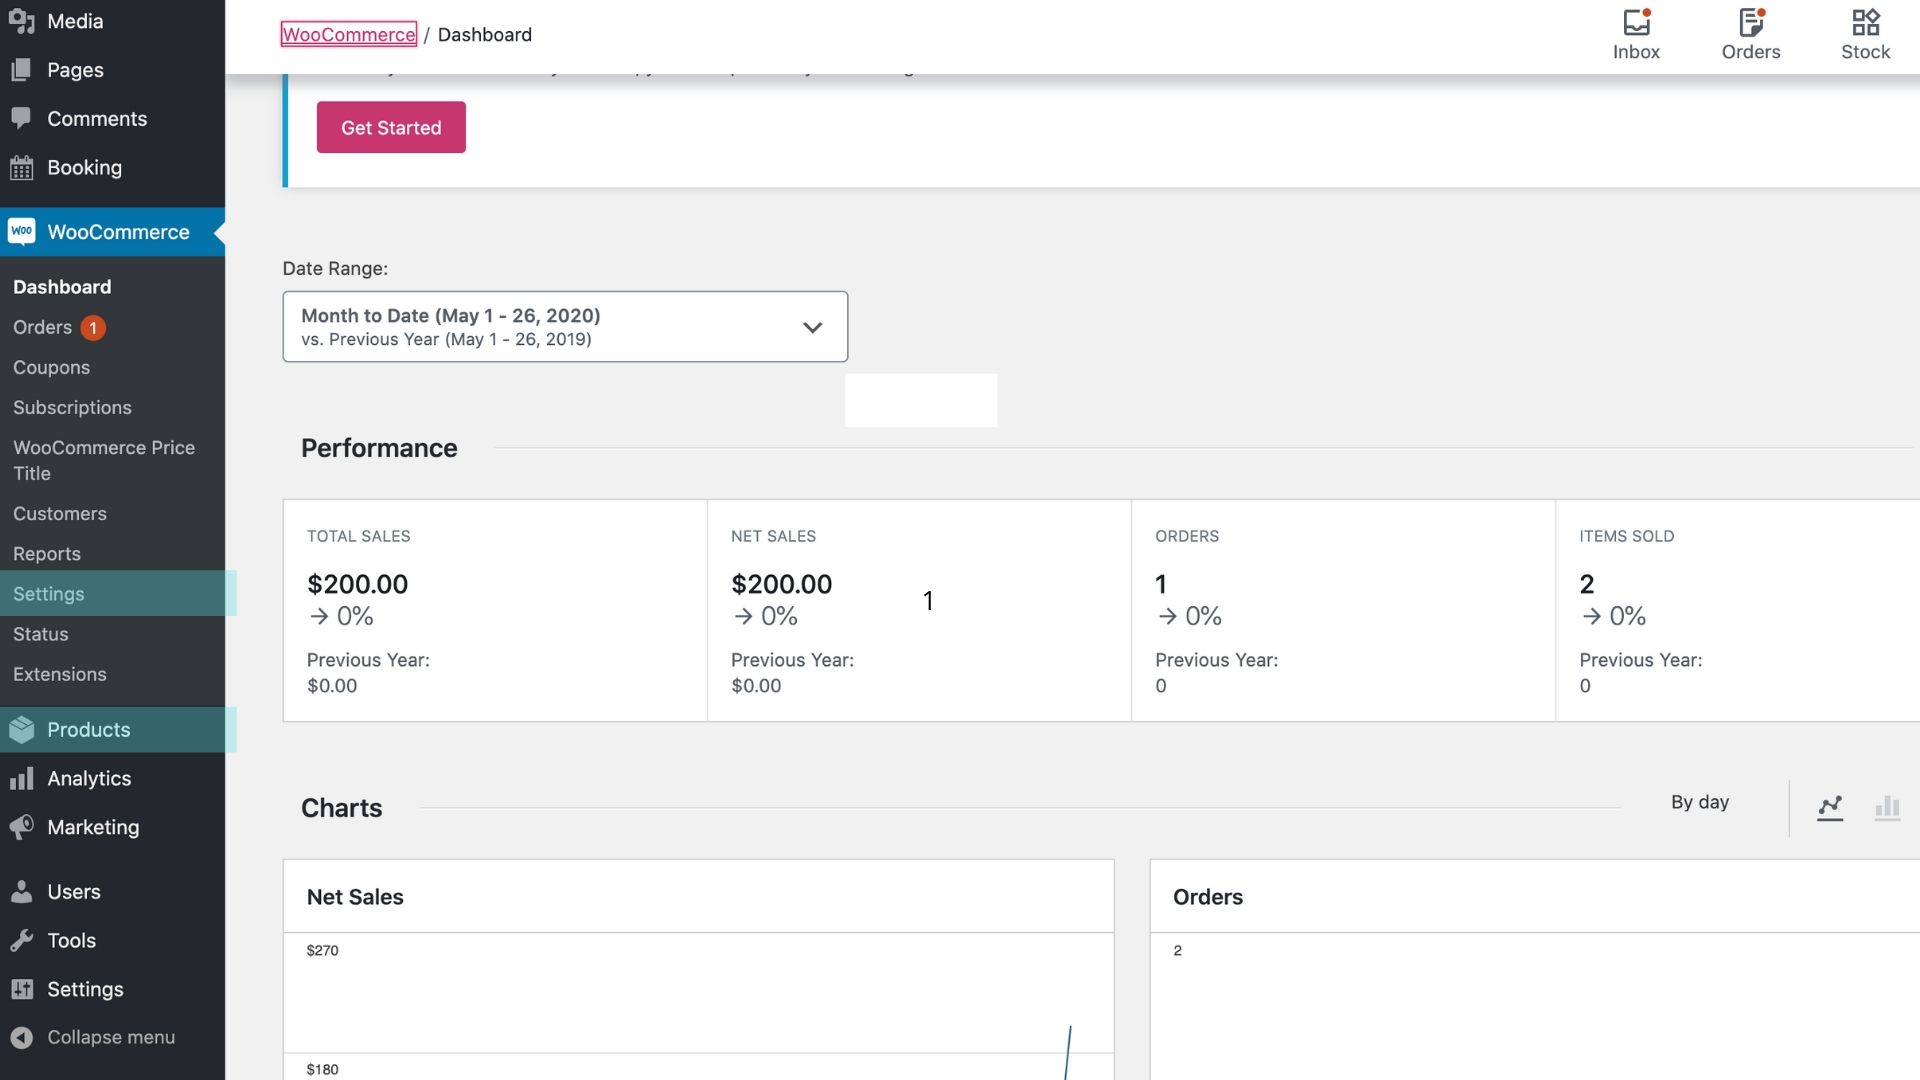
Task: Click the Charts section heading
Action: (341, 808)
